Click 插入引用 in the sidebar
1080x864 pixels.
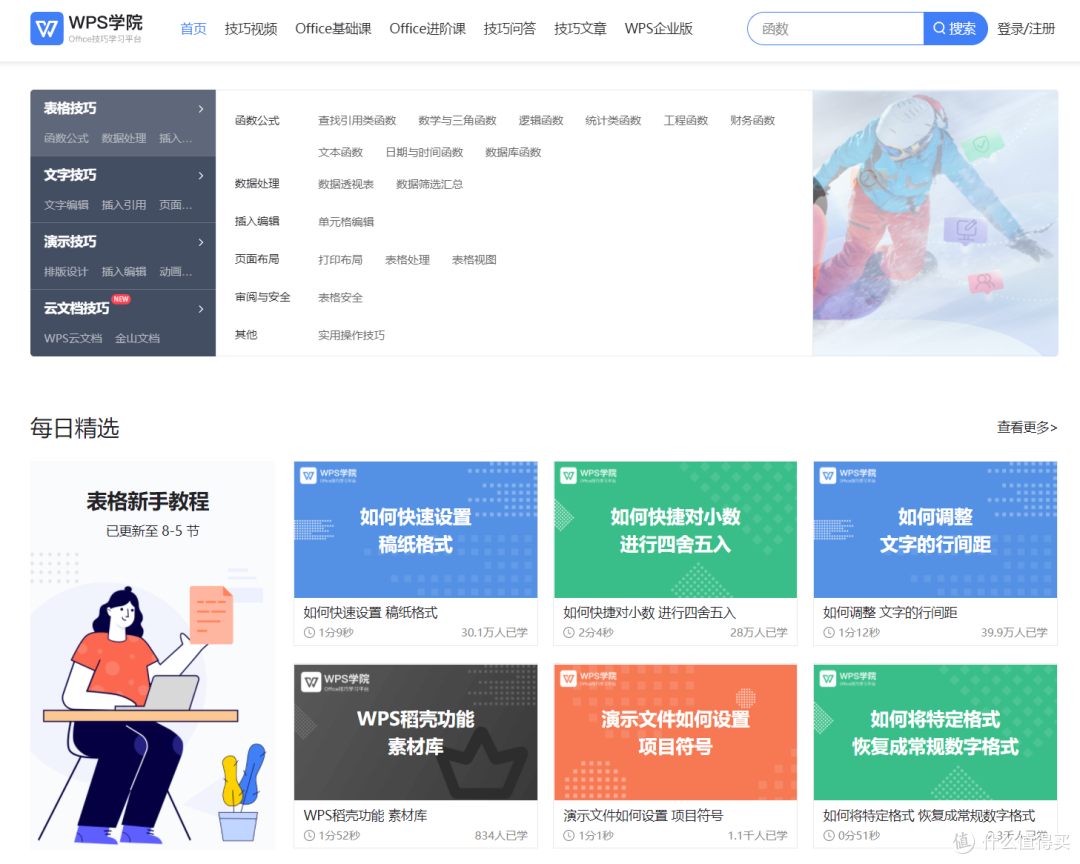(x=124, y=205)
